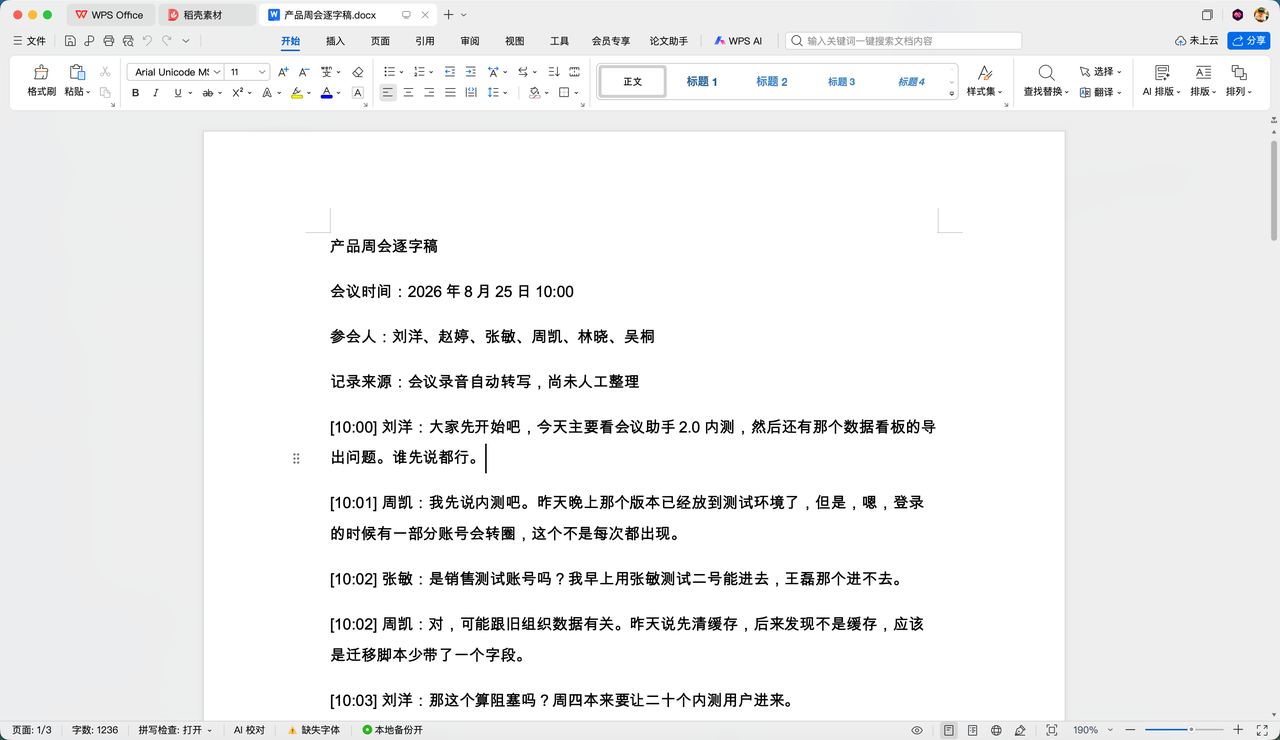
Task: Click the decrease indent icon
Action: 450,72
